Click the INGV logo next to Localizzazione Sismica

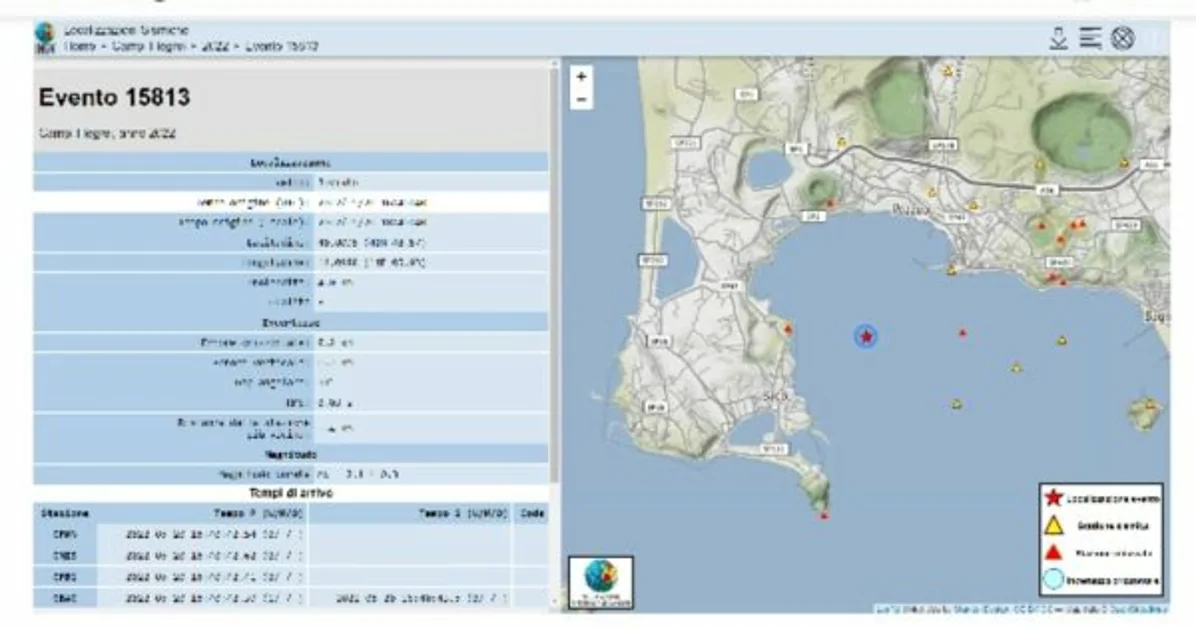pos(44,32)
